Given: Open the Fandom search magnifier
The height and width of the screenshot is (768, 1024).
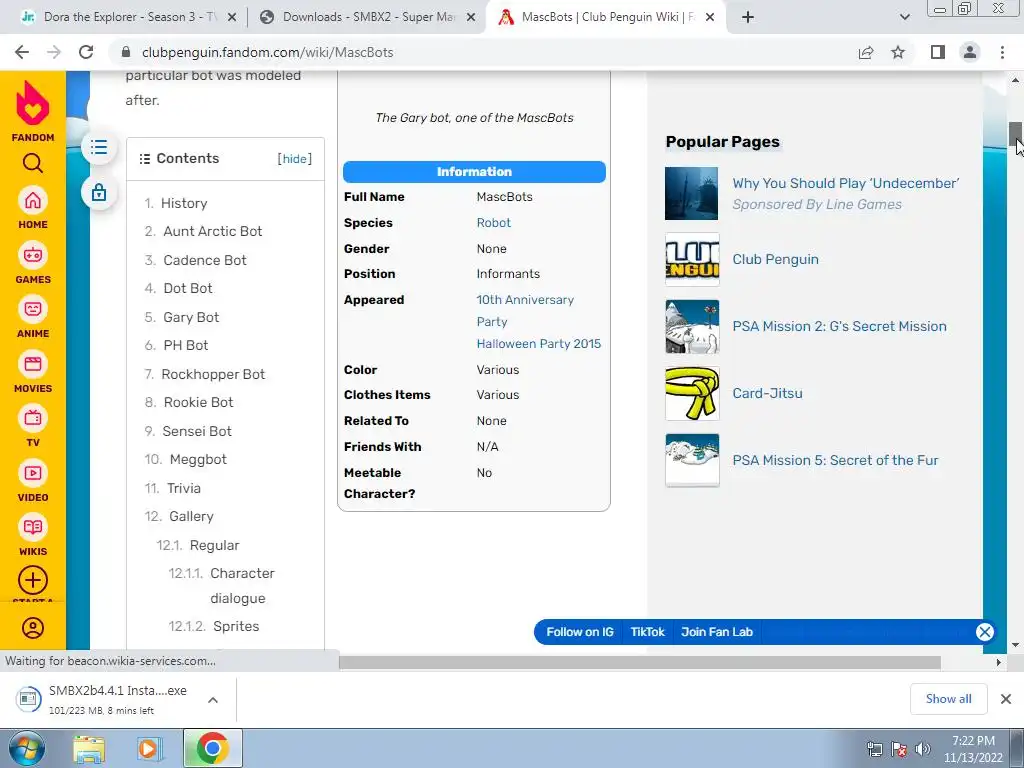Looking at the screenshot, I should [33, 163].
